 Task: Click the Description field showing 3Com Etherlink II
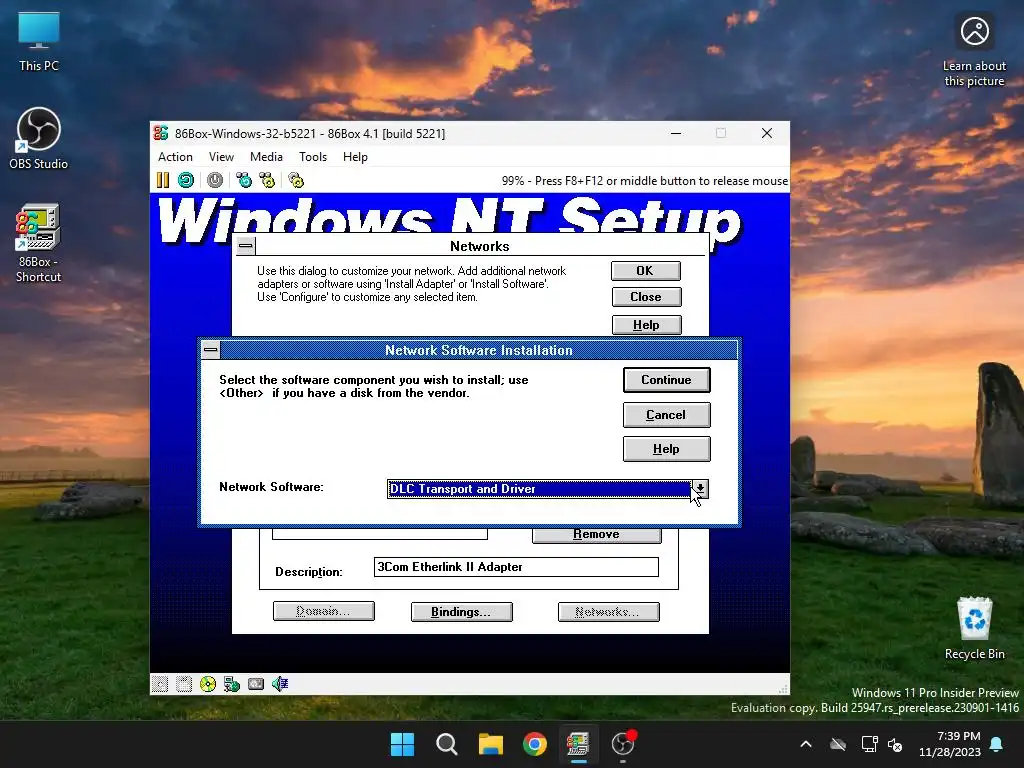pyautogui.click(x=516, y=567)
